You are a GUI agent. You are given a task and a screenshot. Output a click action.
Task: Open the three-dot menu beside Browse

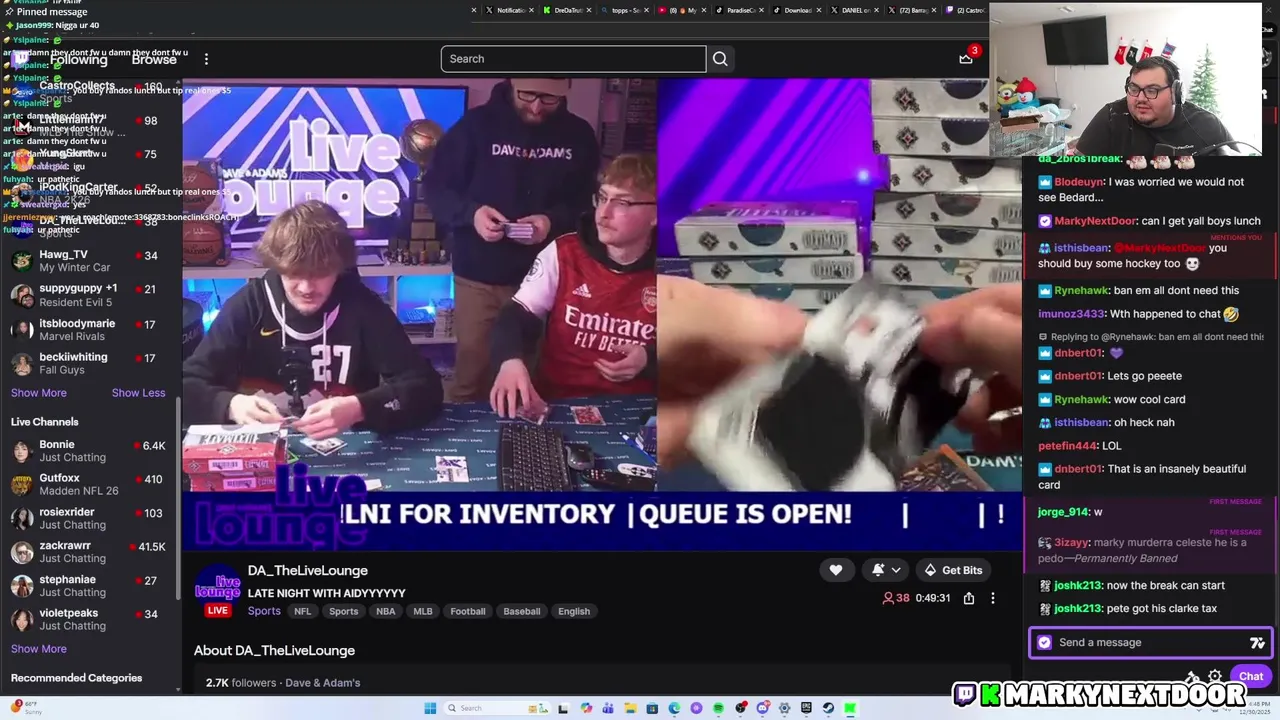click(x=206, y=59)
